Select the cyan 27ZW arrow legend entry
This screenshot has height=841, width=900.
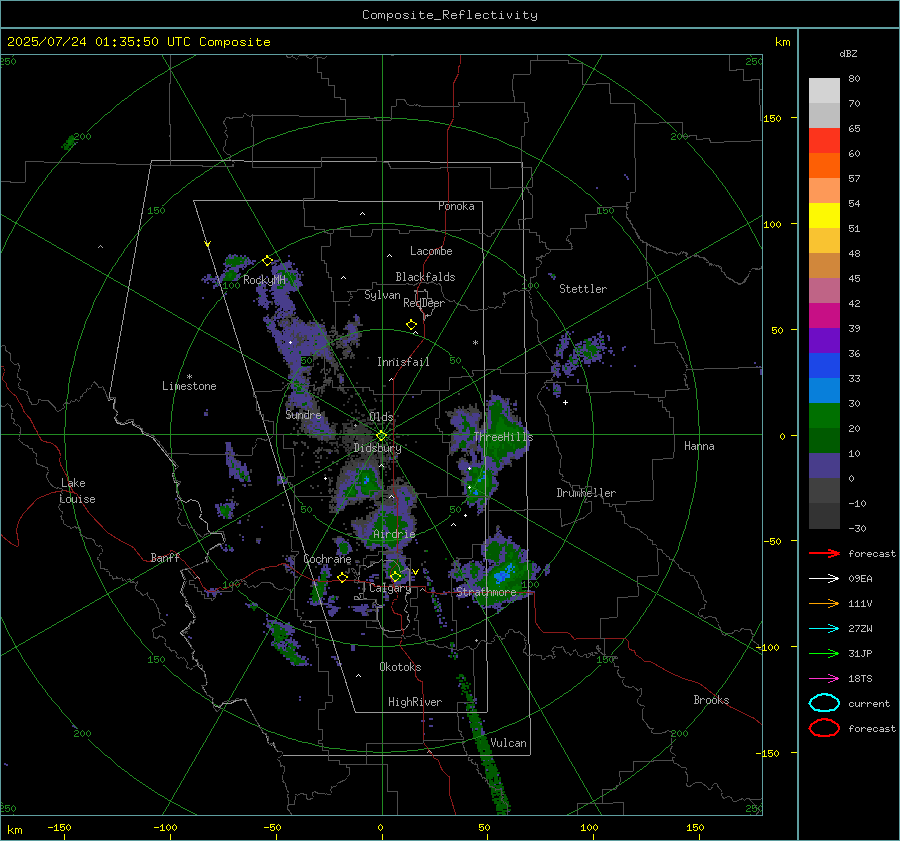click(x=824, y=629)
